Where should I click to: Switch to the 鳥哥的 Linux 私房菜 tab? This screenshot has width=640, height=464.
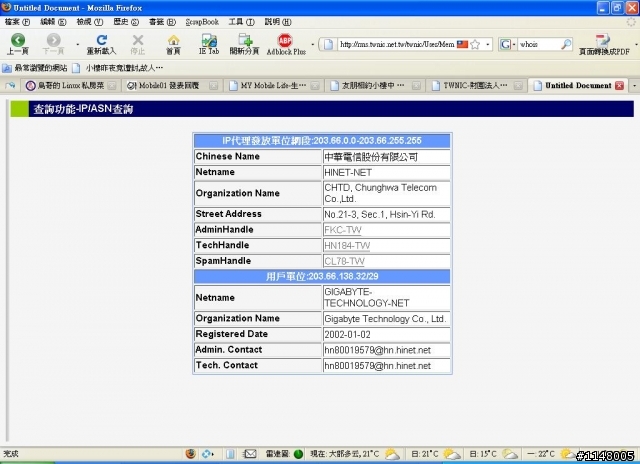tap(70, 85)
